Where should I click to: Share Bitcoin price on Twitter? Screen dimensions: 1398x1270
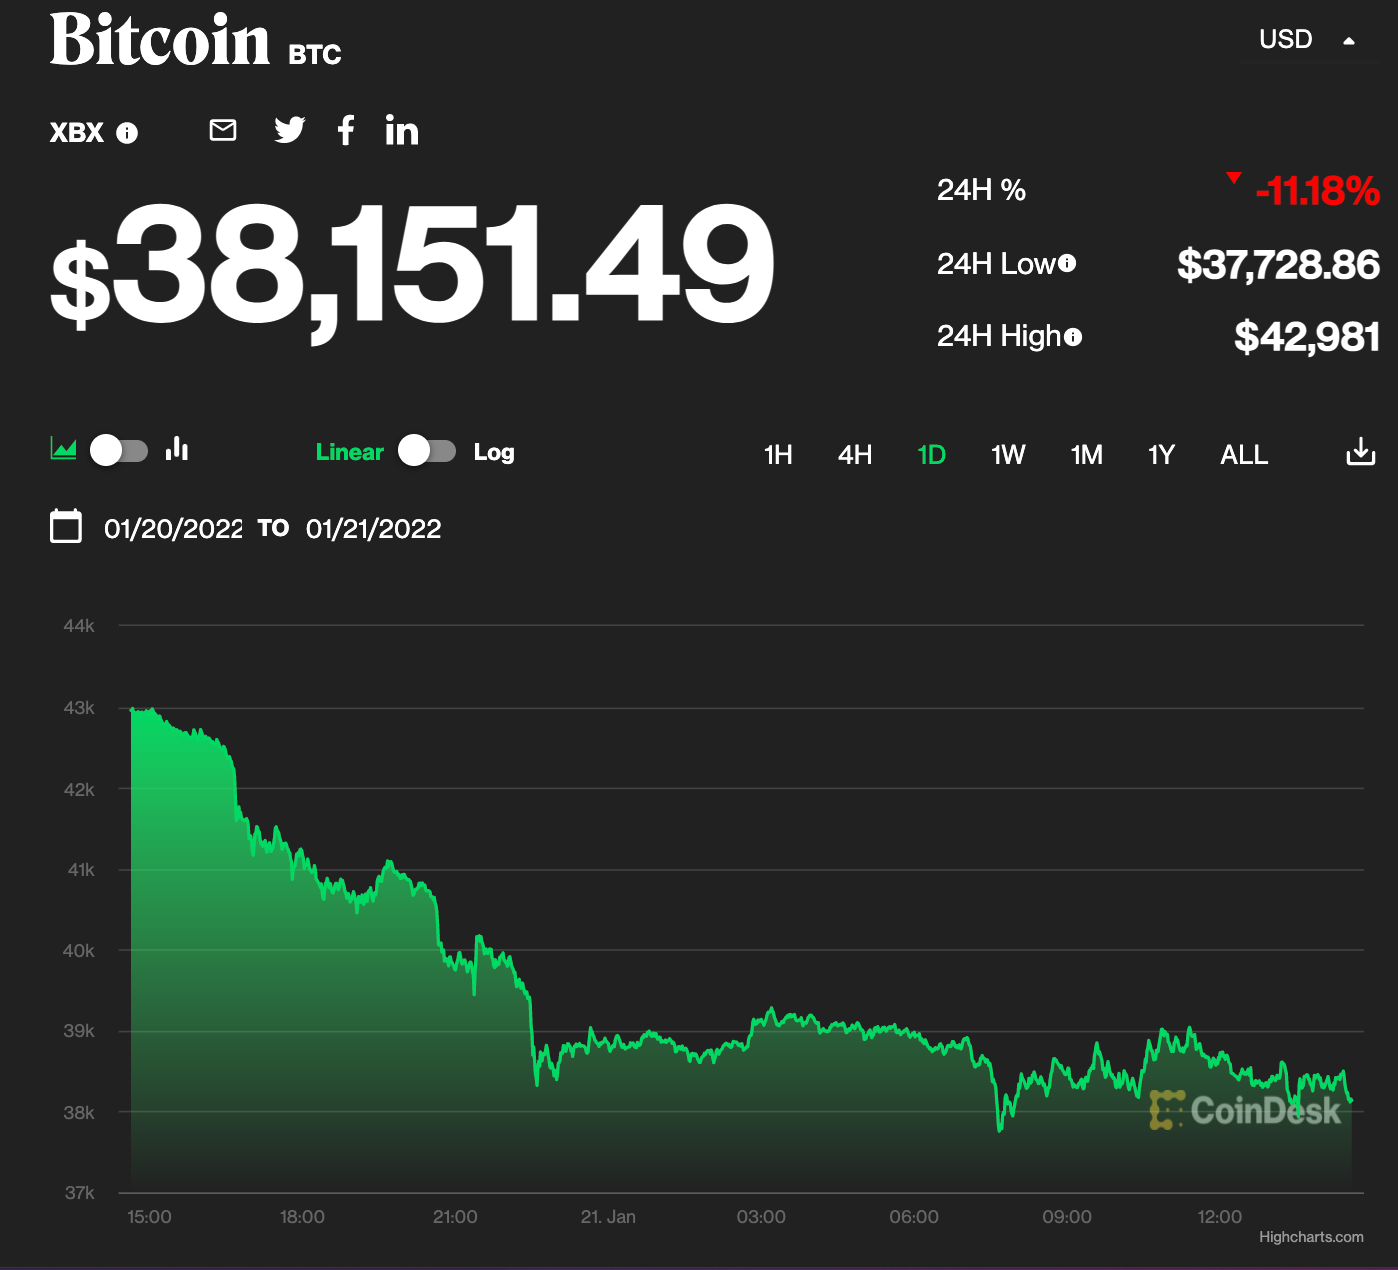(289, 130)
